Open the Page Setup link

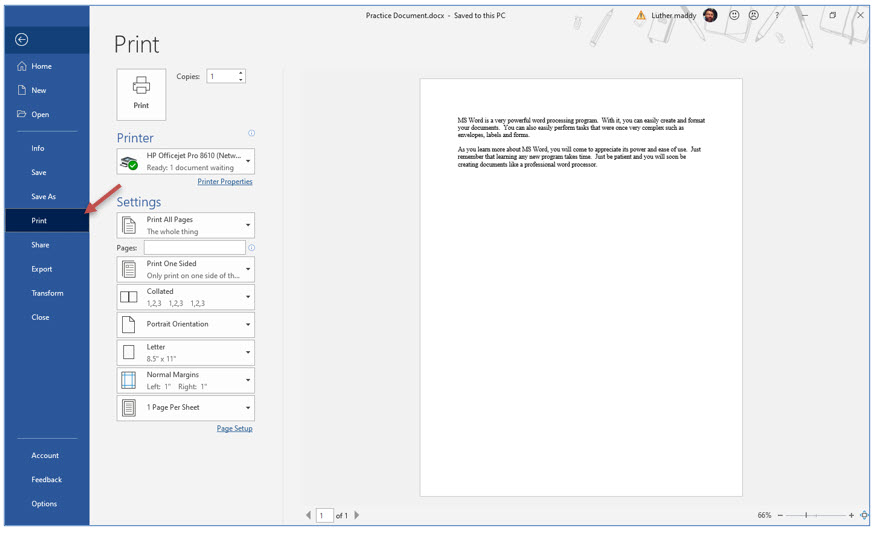(236, 430)
